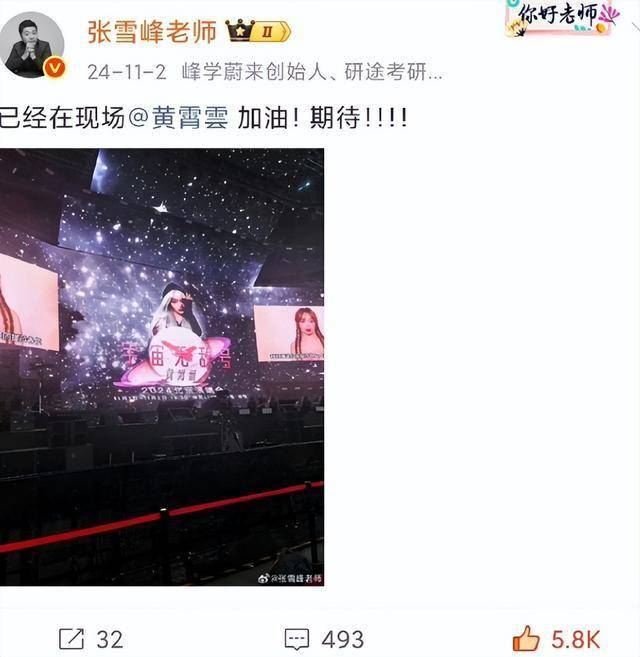Select the 24-11-2 post date

point(127,72)
